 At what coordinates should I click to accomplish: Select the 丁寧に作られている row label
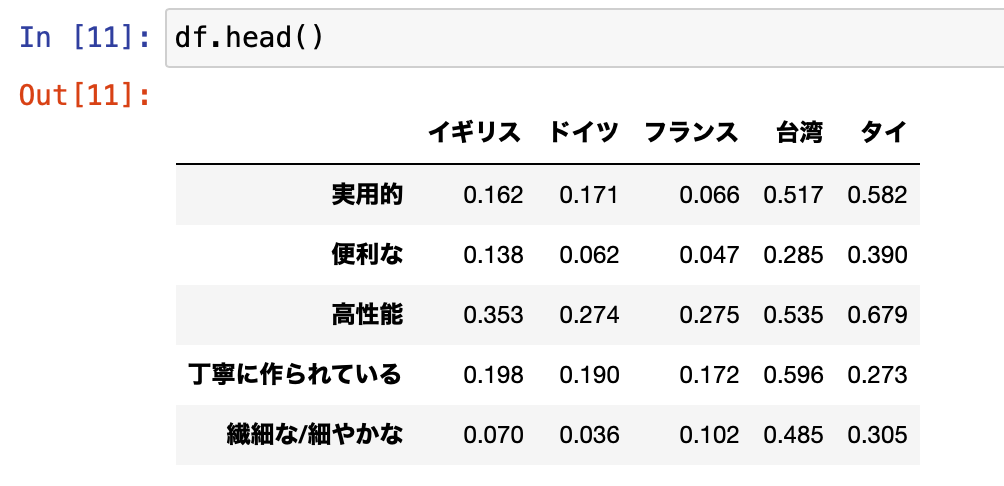click(x=295, y=375)
